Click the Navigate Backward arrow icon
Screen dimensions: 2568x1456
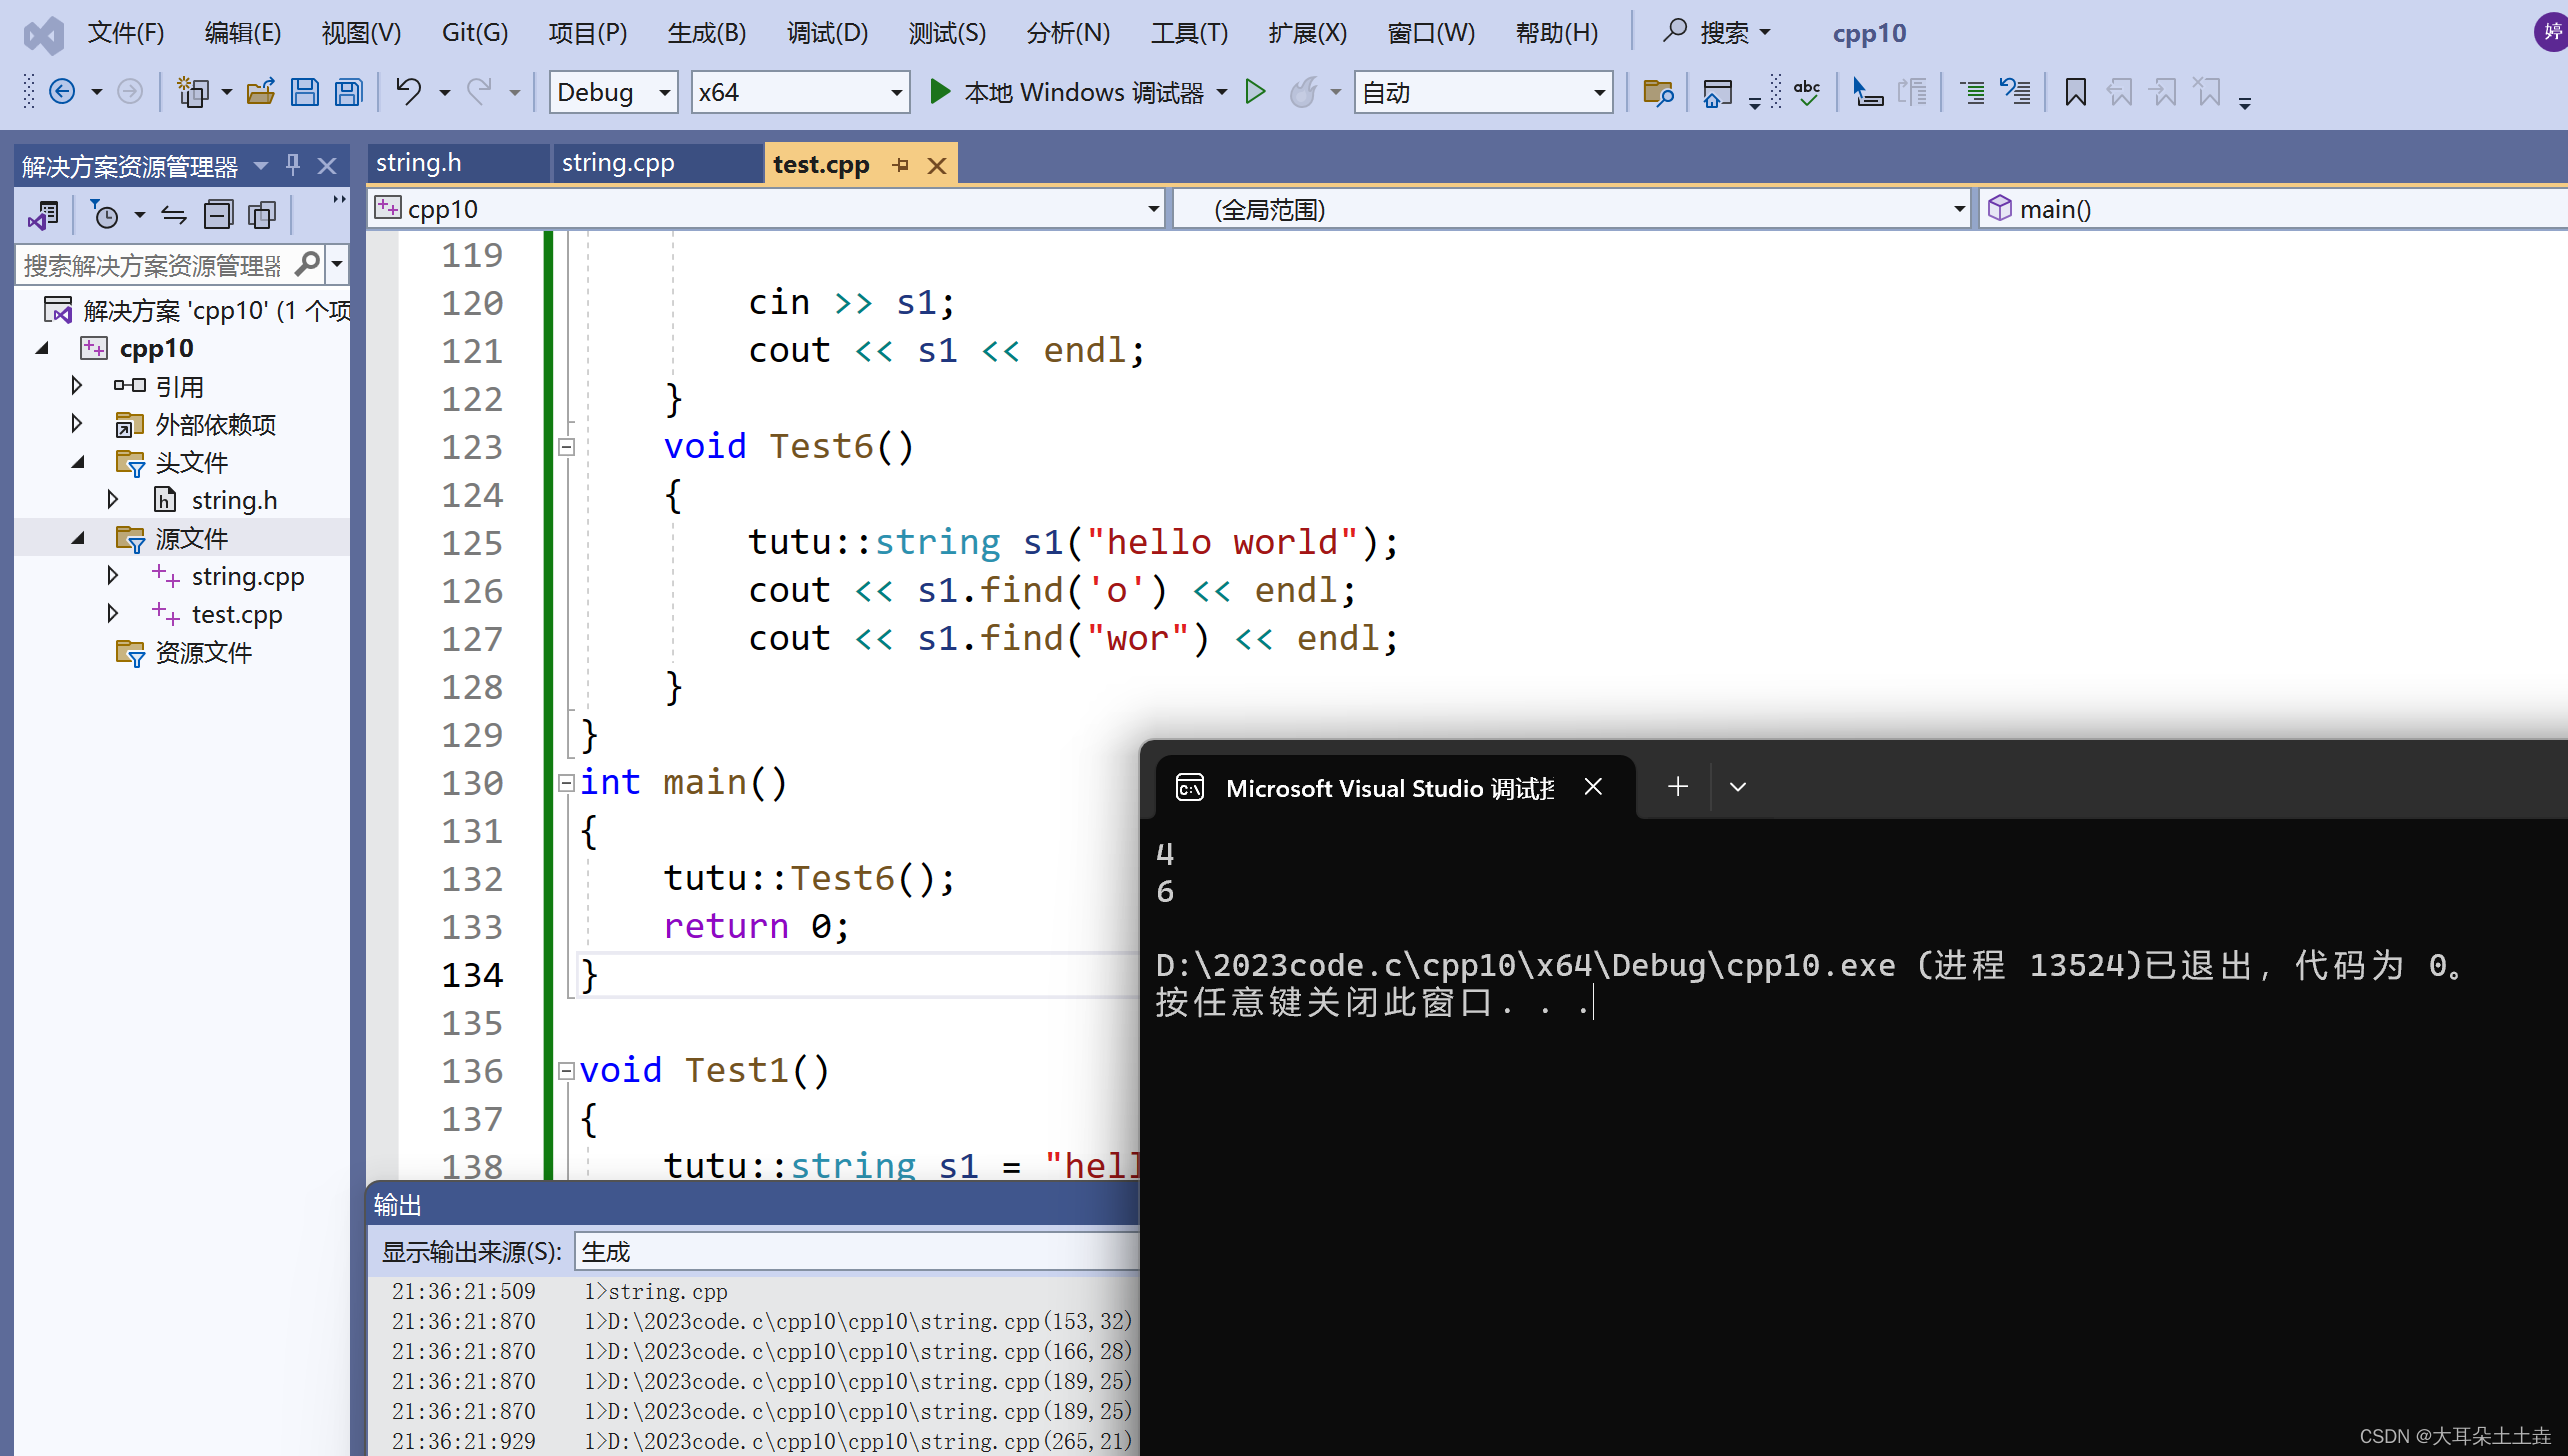tap(62, 92)
